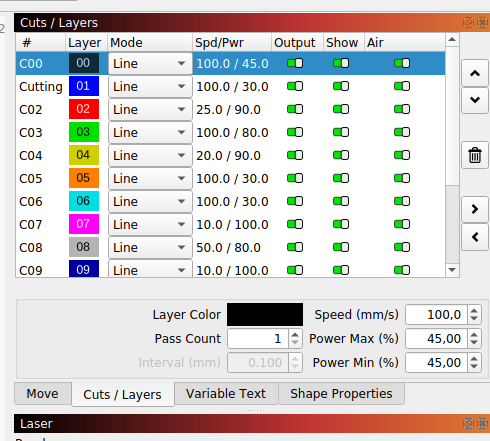Toggle Output switch for C02 layer
490x441 pixels.
click(x=295, y=109)
